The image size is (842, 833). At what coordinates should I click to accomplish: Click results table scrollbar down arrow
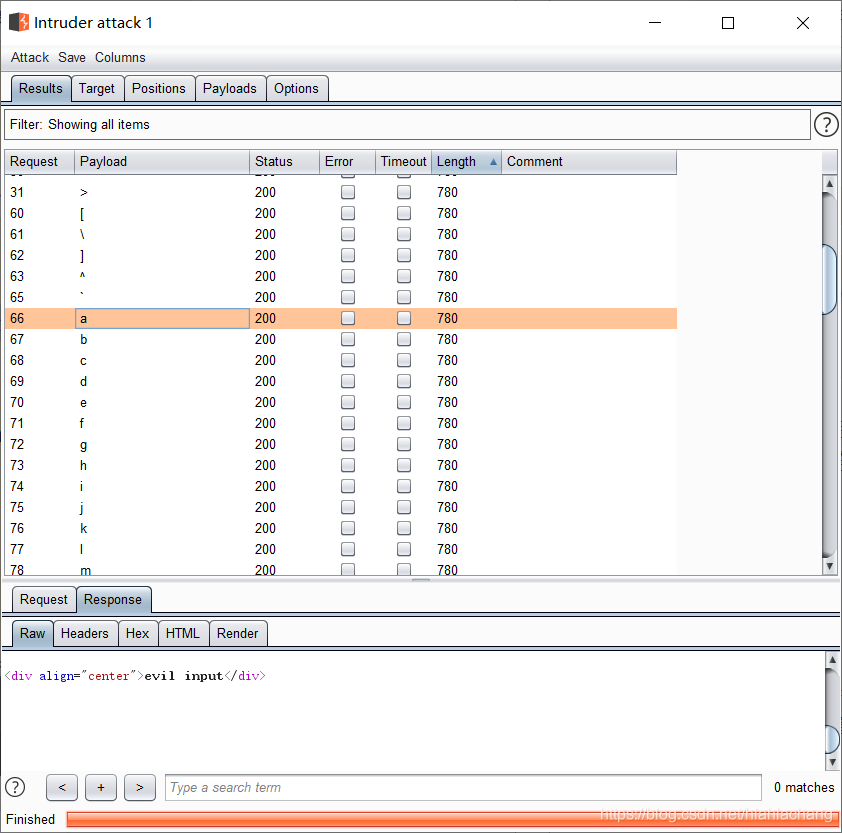click(x=830, y=566)
